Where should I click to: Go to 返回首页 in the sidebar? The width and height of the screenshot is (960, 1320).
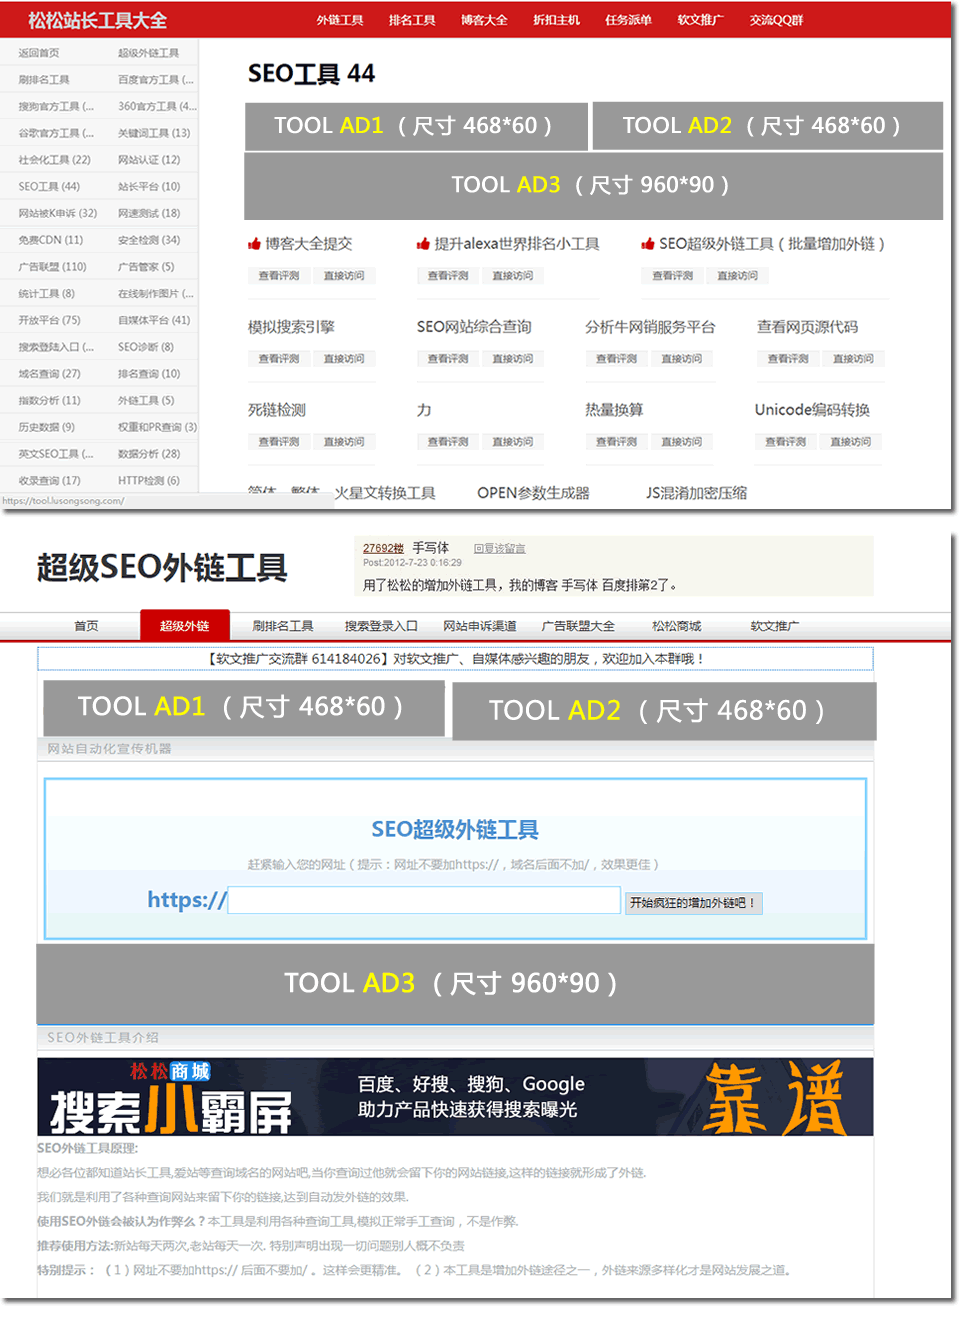click(x=39, y=53)
